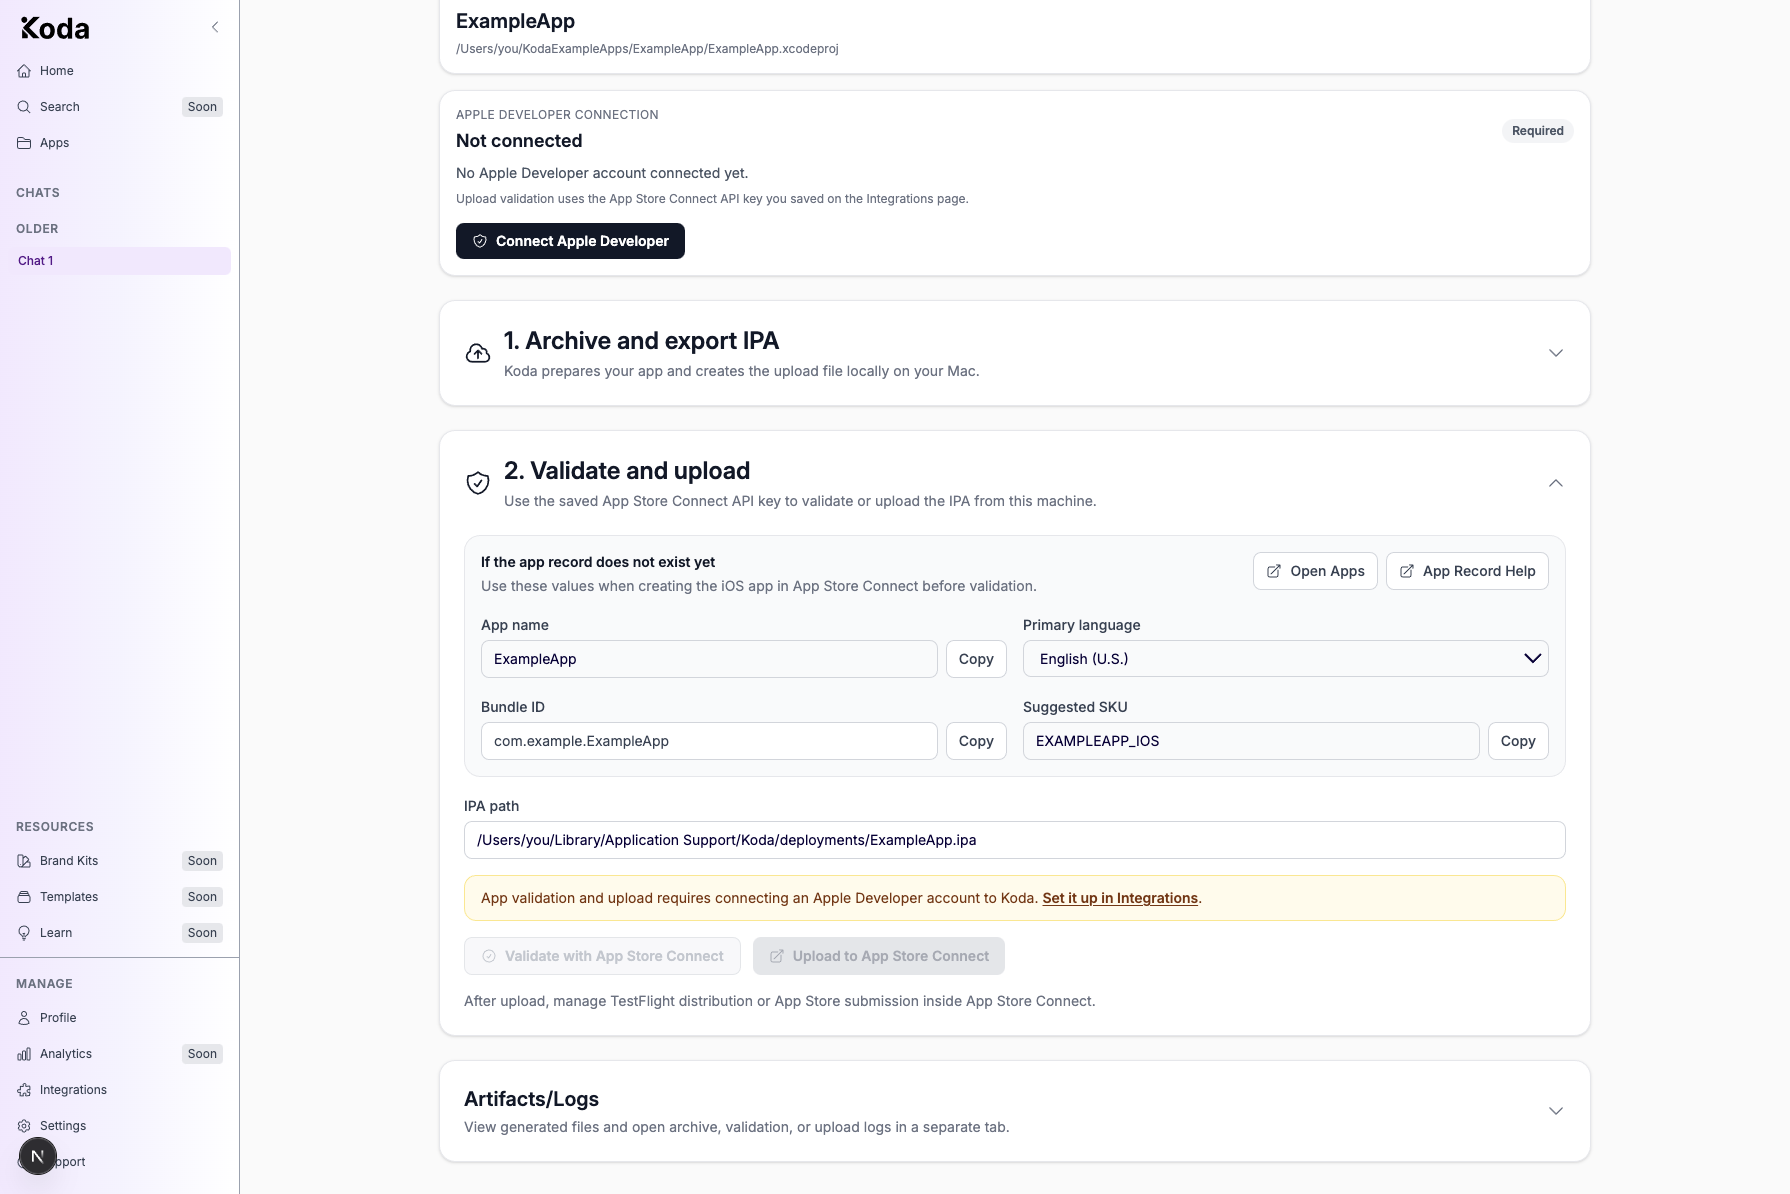Click Learn in the sidebar
Viewport: 1790px width, 1194px height.
(119, 933)
